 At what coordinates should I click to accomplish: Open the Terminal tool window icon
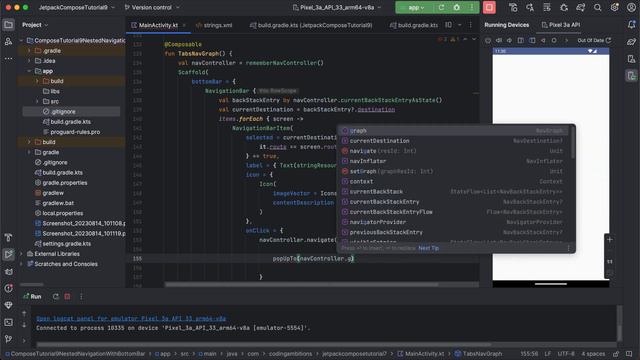tap(8, 322)
